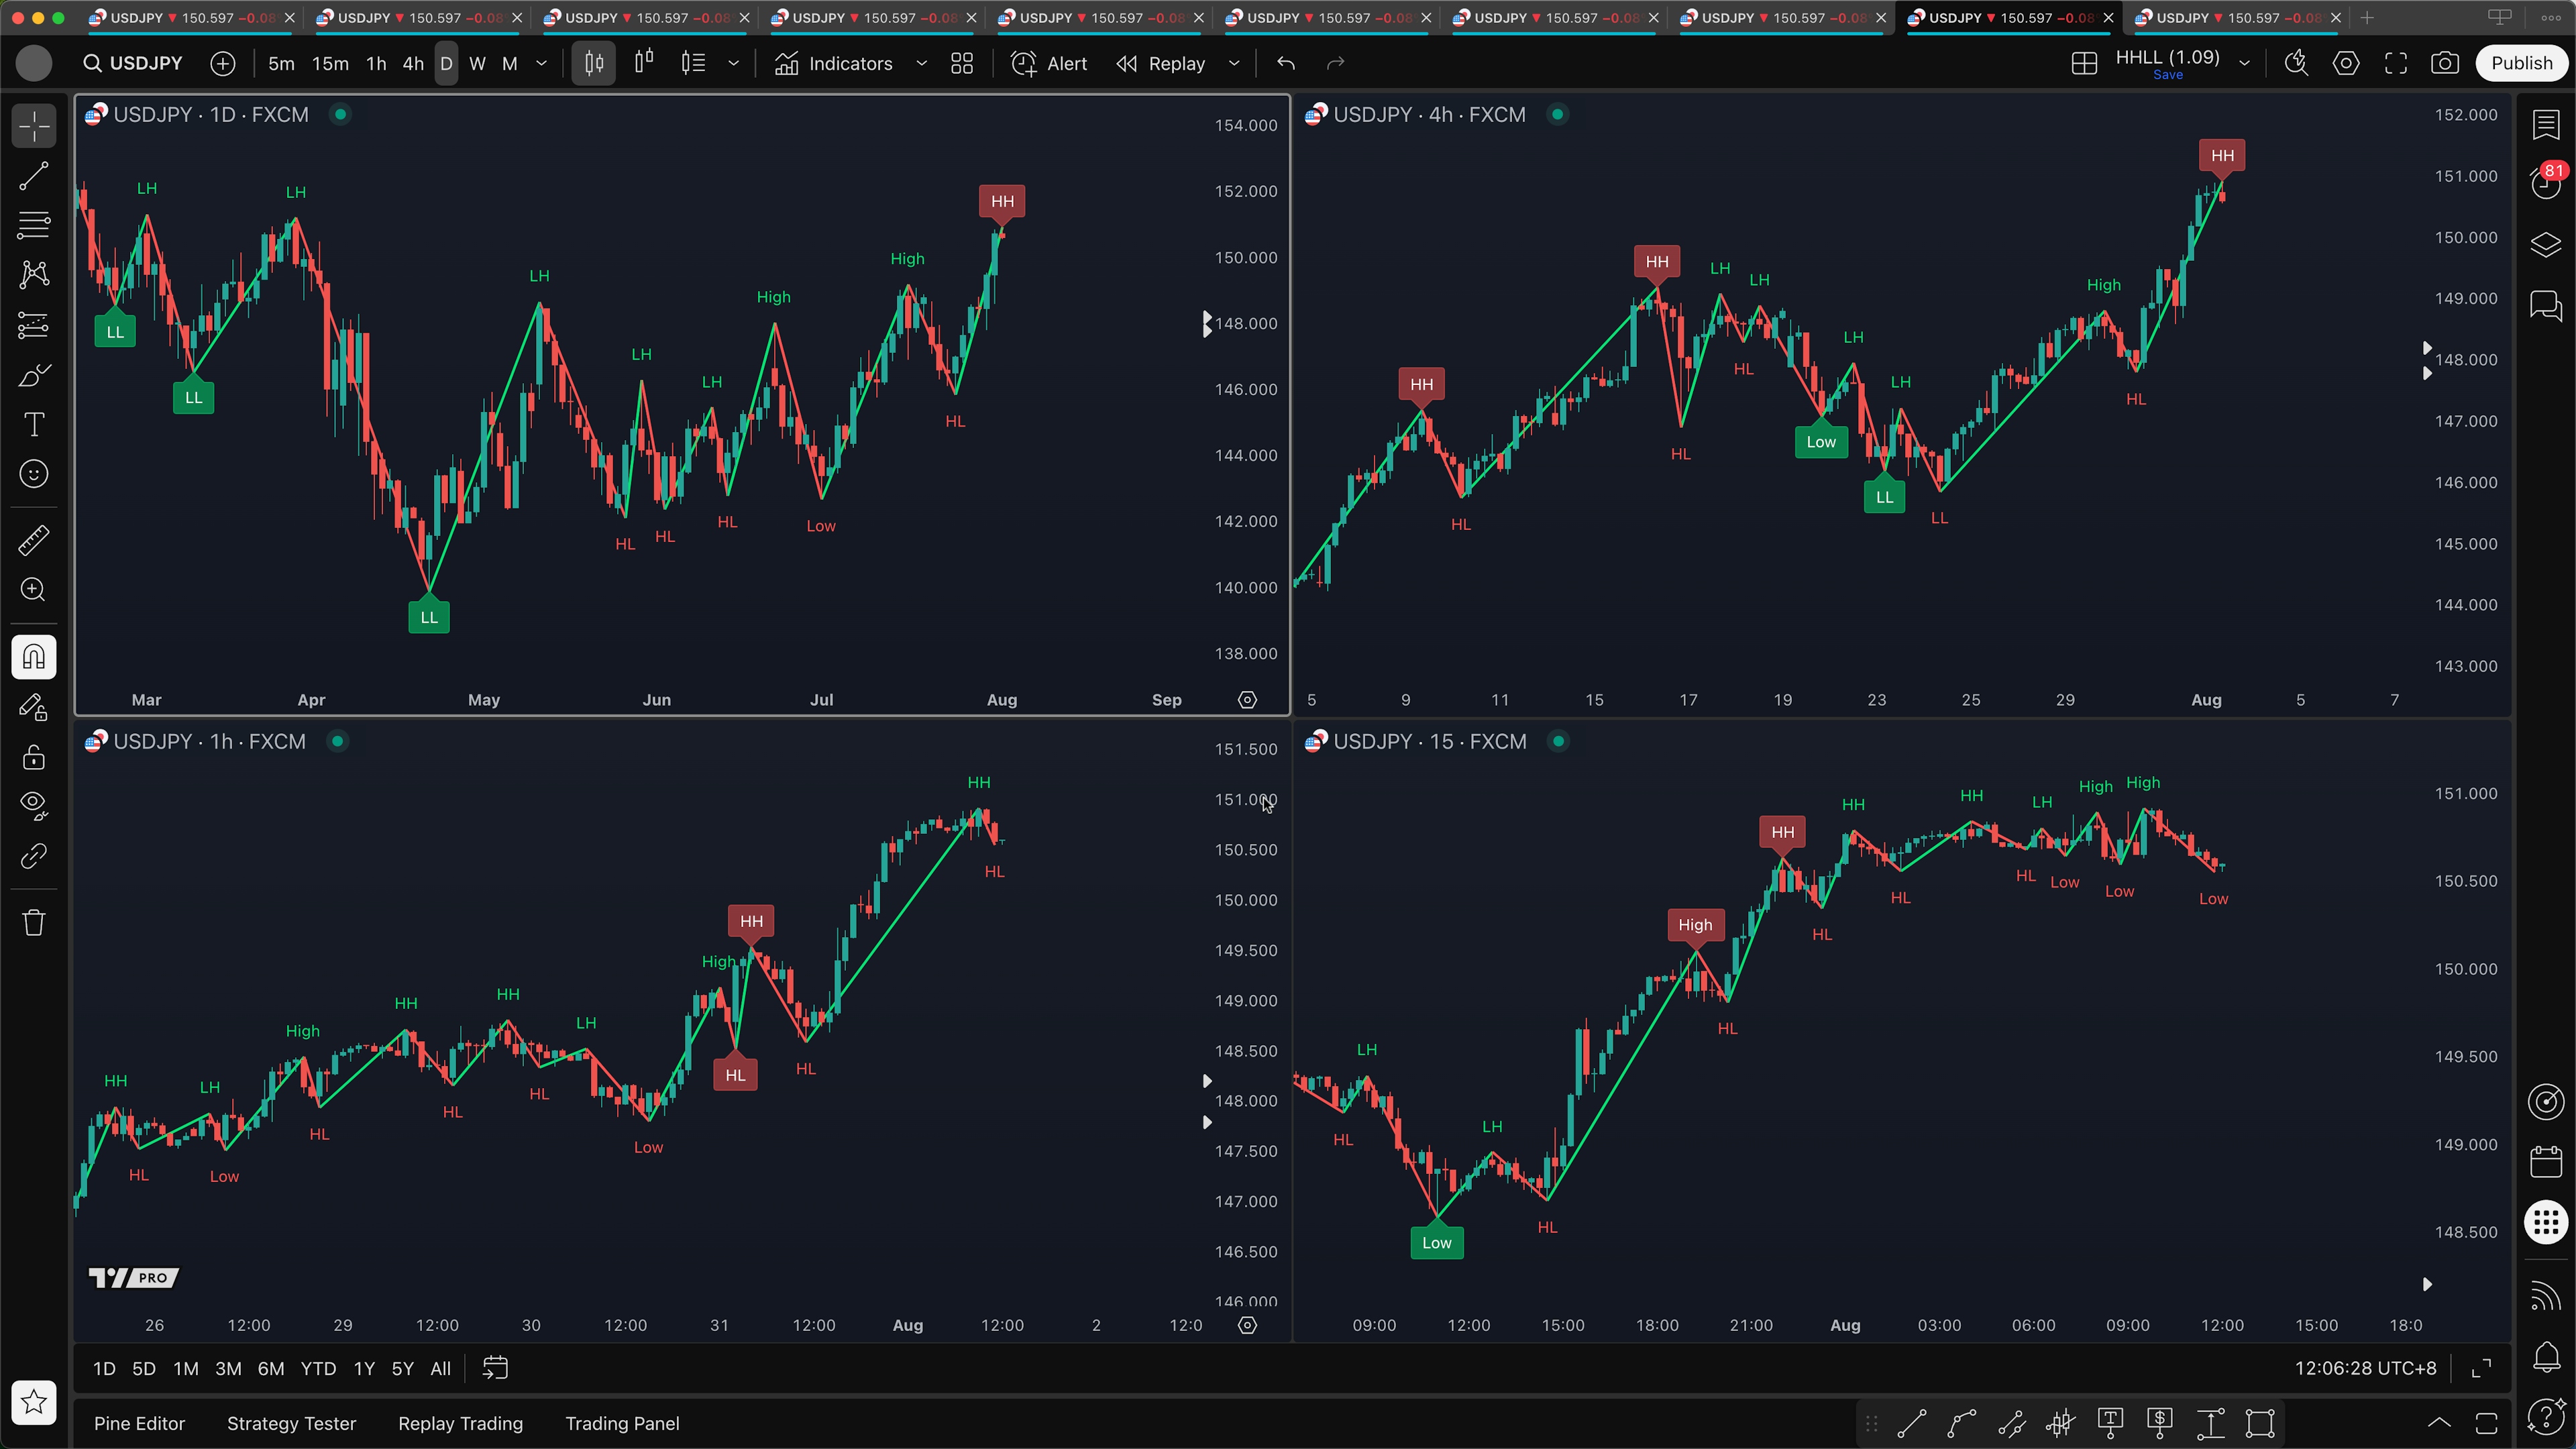Screen dimensions: 2576x1449
Task: Remove drawings with the trash icon
Action: coord(34,922)
